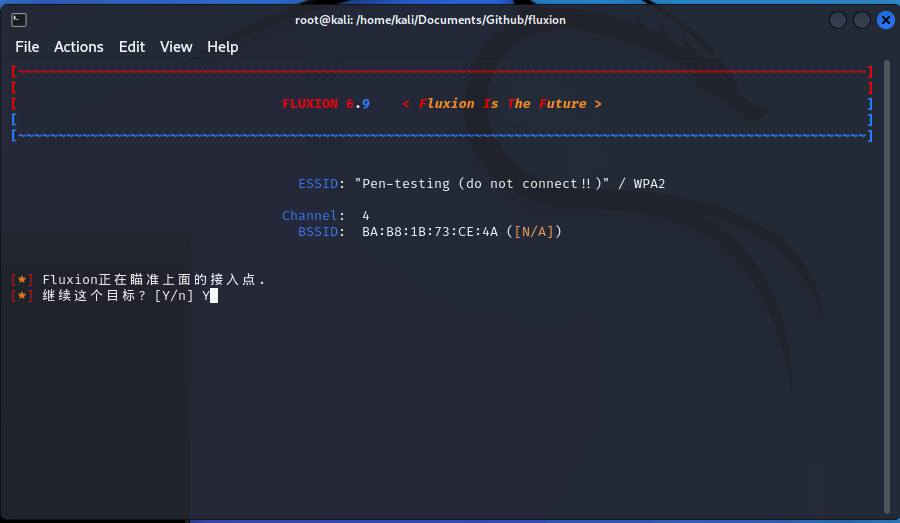Viewport: 900px width, 523px height.
Task: Click the cursor after typed Y
Action: [x=214, y=296]
